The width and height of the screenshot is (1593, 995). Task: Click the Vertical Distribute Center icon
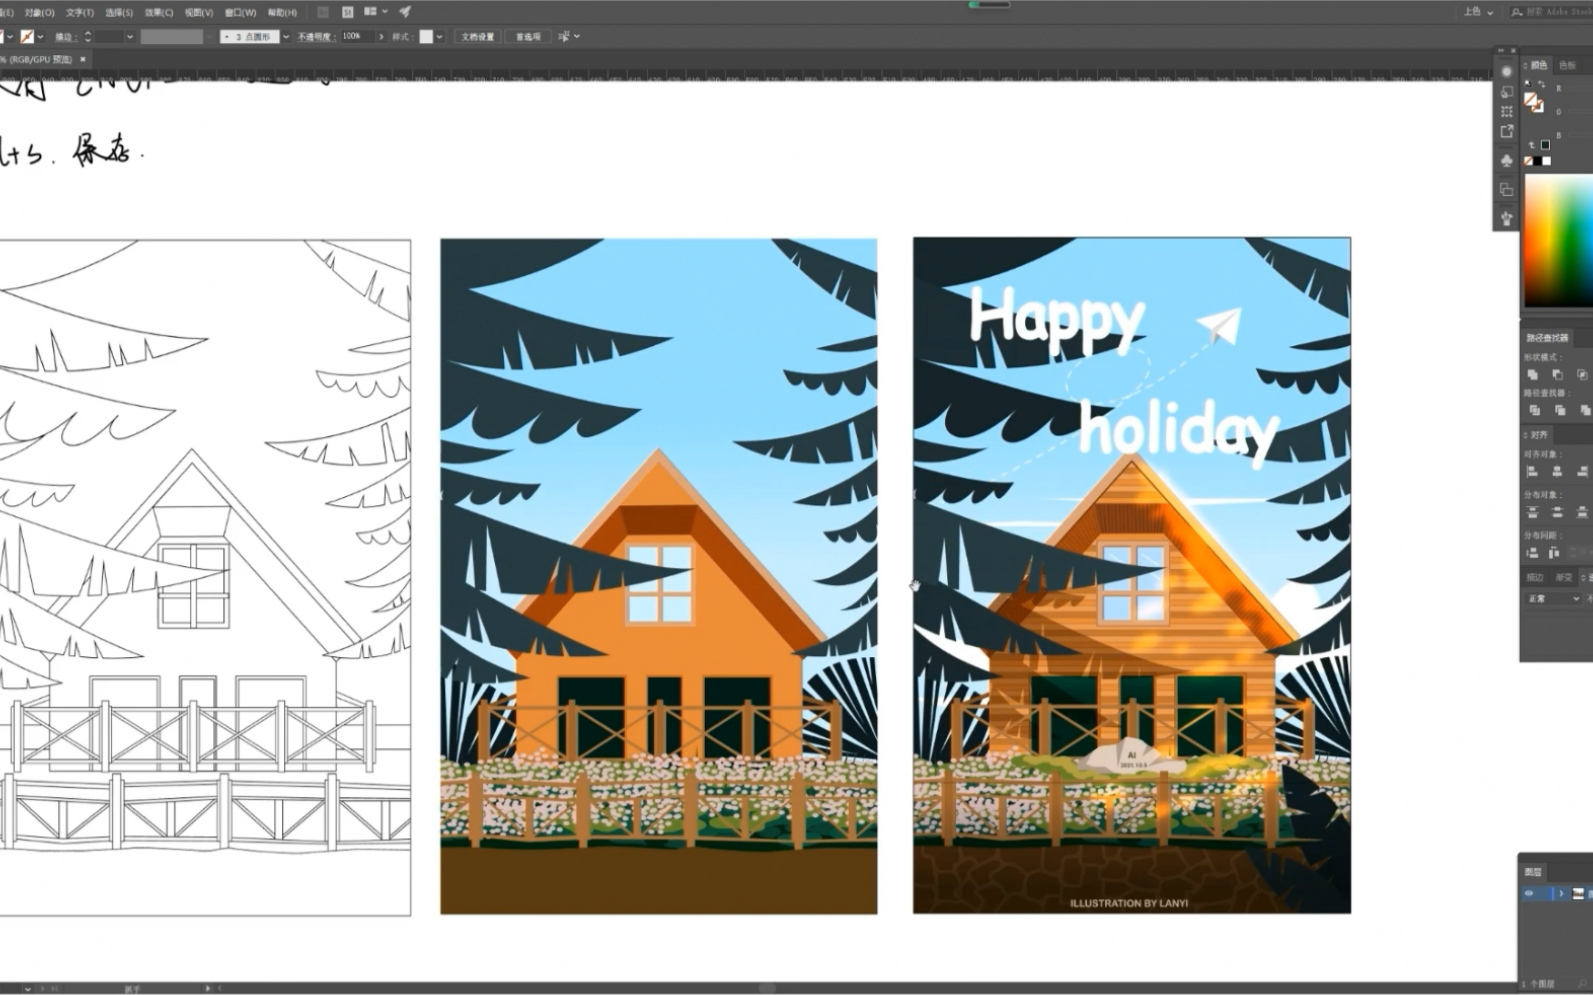1557,512
